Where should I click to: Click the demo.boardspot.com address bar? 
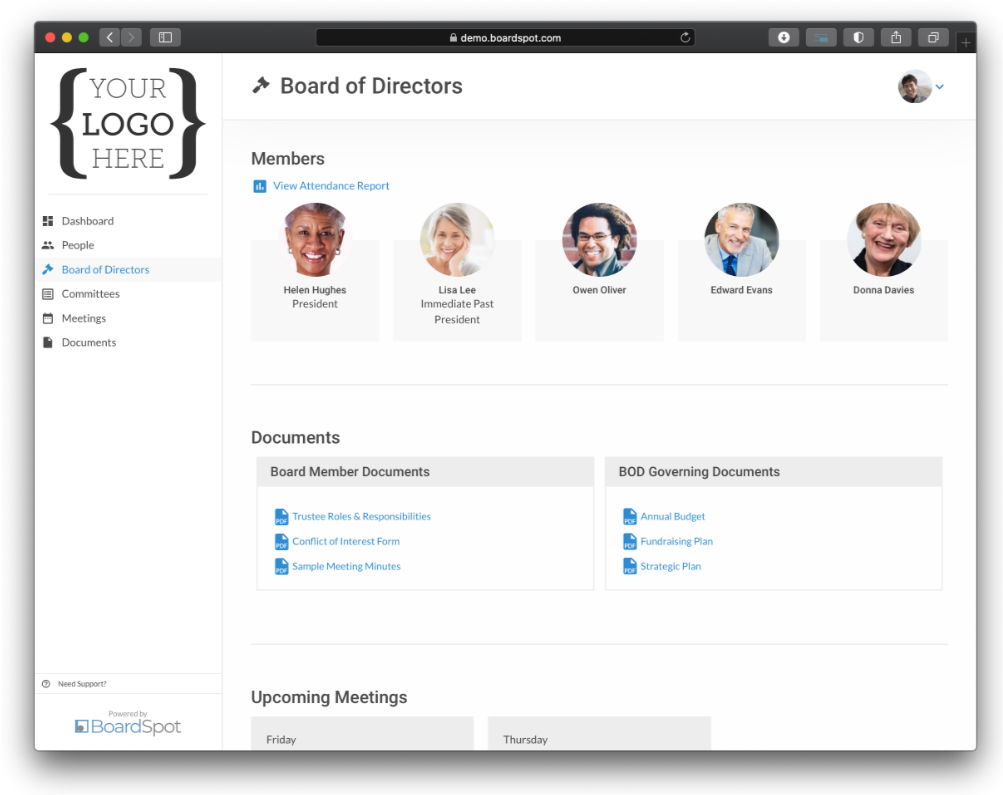tap(505, 38)
